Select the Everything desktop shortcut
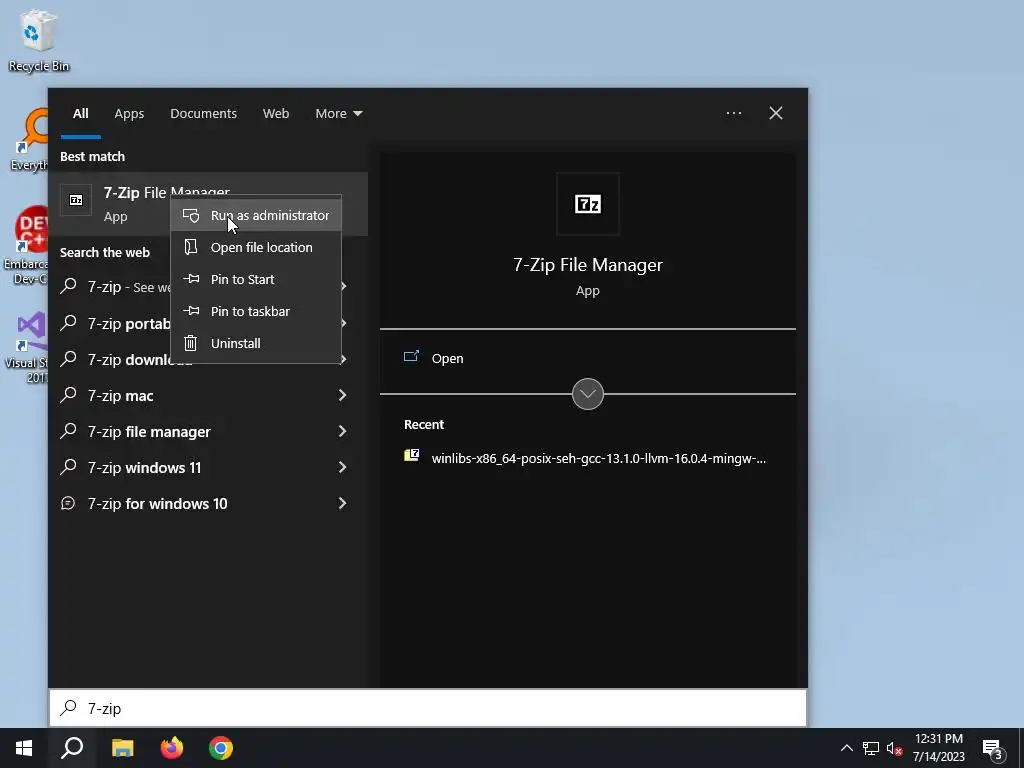Viewport: 1024px width, 768px height. coord(30,140)
